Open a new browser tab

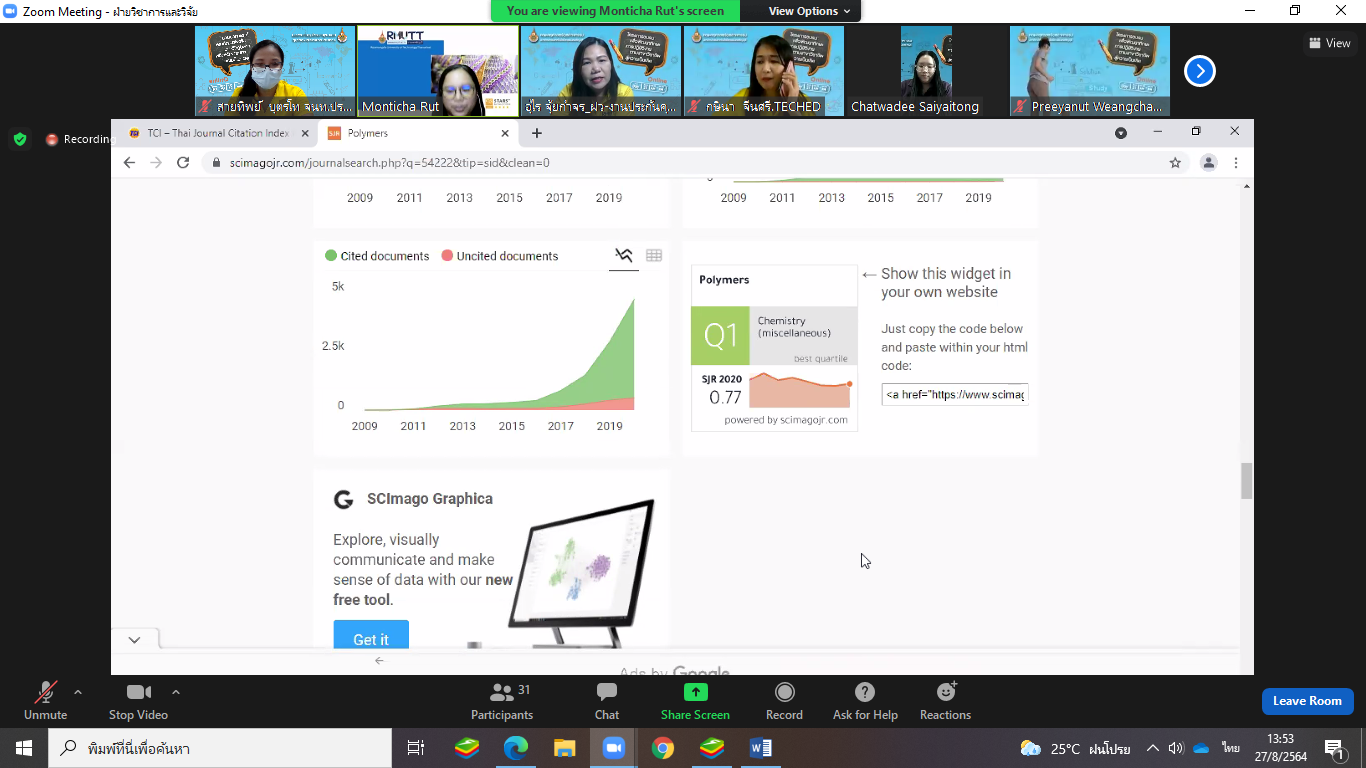tap(537, 133)
